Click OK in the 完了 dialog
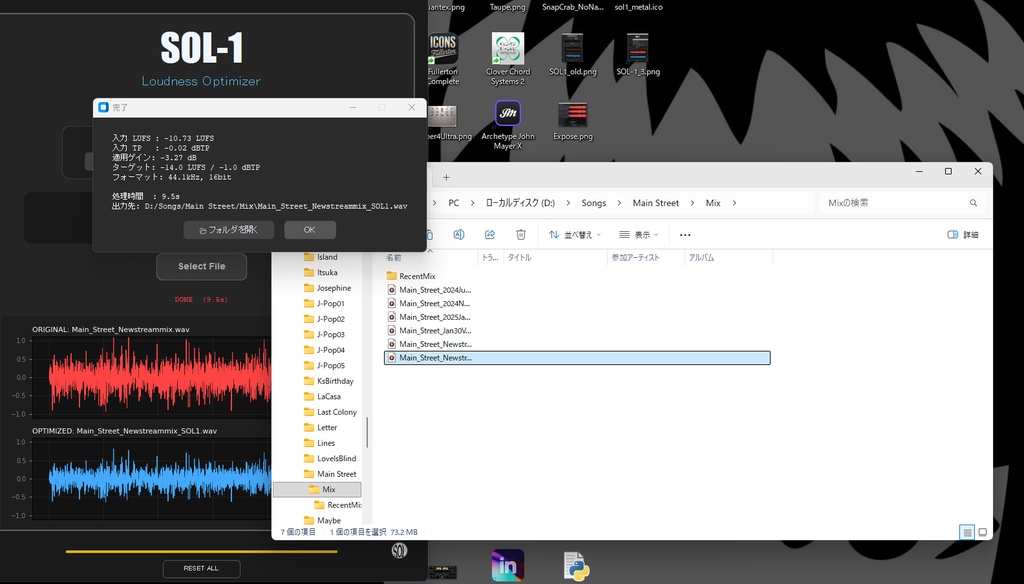 [x=310, y=229]
